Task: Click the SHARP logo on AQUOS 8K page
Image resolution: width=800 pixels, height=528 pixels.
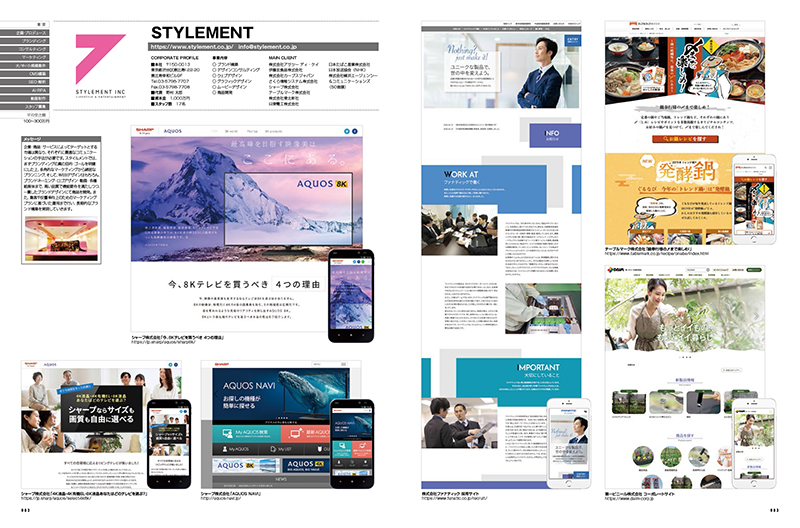Action: (x=144, y=131)
